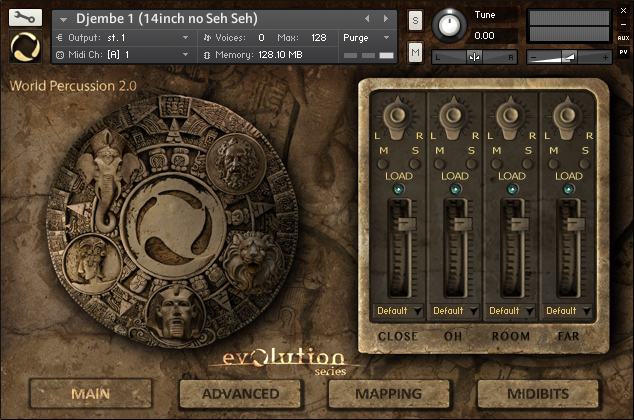This screenshot has height=420, width=634.
Task: Mute the CLOSE mic channel
Action: (383, 164)
